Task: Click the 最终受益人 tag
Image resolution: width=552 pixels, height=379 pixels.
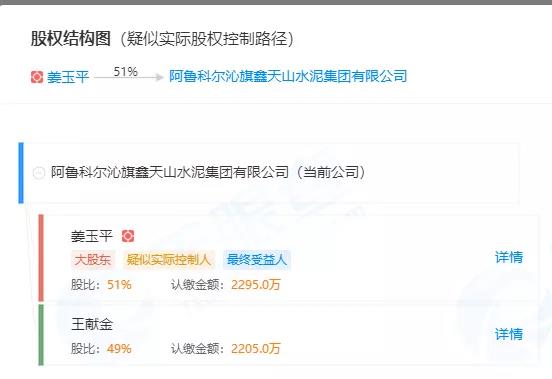Action: coord(257,260)
